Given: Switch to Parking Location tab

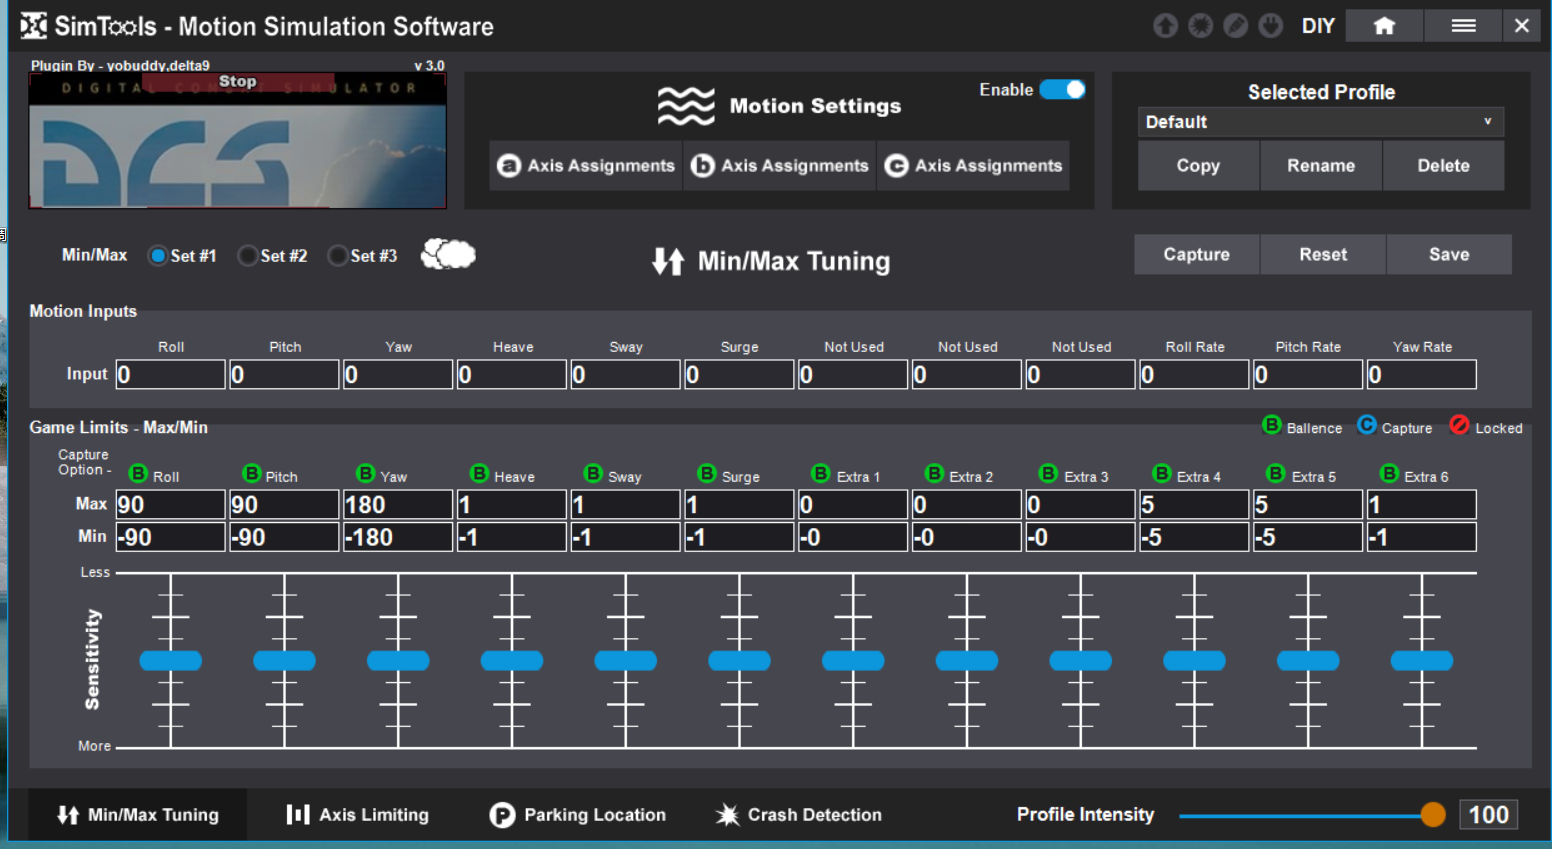Looking at the screenshot, I should [577, 815].
